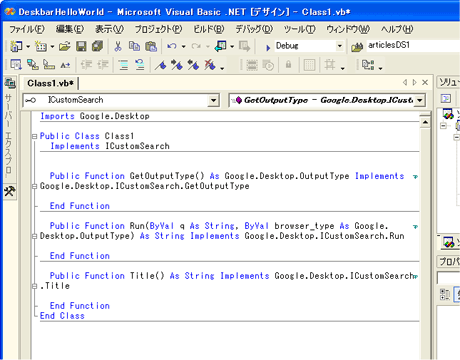Screen dimensions: 460x360
Task: Click the Clear bookmarks flag icon
Action: point(210,65)
